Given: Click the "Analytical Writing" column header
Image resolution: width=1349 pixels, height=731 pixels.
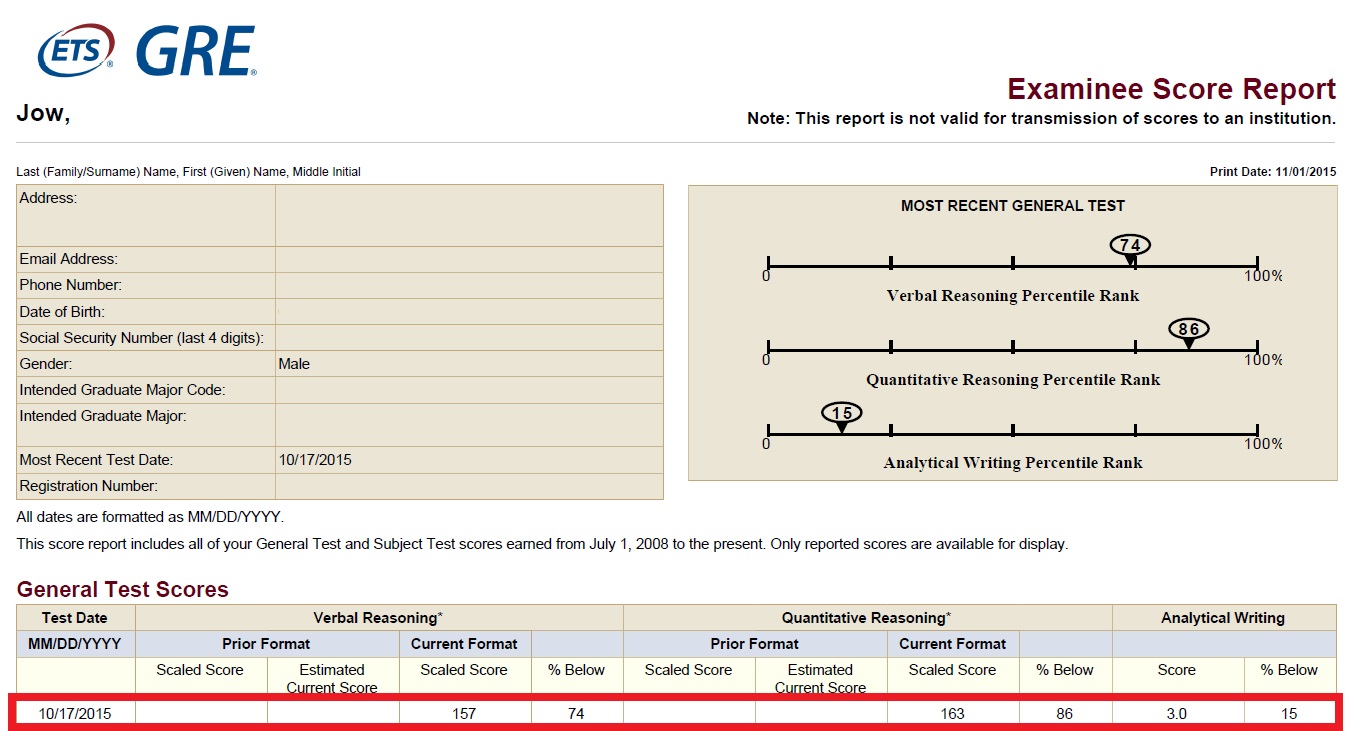Looking at the screenshot, I should 1223,618.
